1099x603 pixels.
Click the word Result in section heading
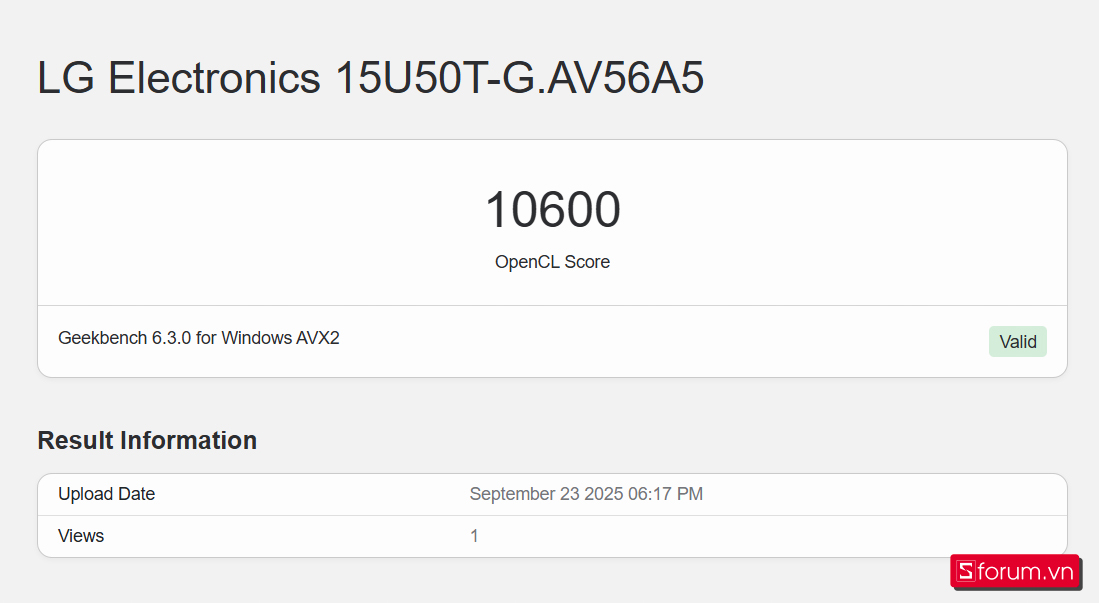click(75, 440)
